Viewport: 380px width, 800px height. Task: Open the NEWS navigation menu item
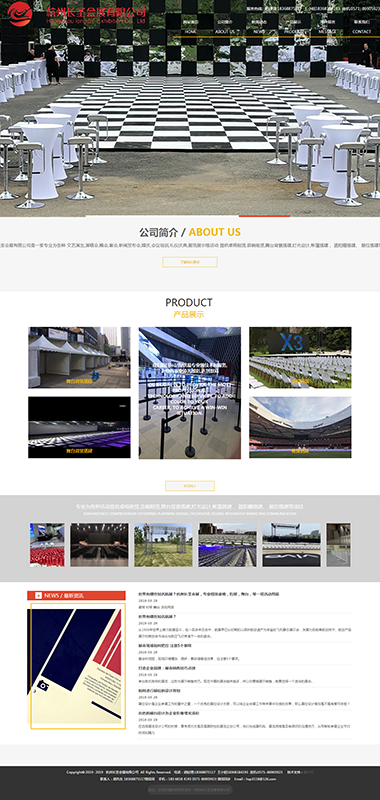[259, 31]
